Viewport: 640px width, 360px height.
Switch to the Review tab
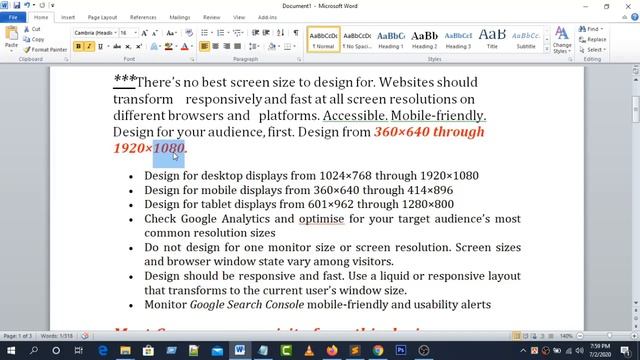pos(211,18)
